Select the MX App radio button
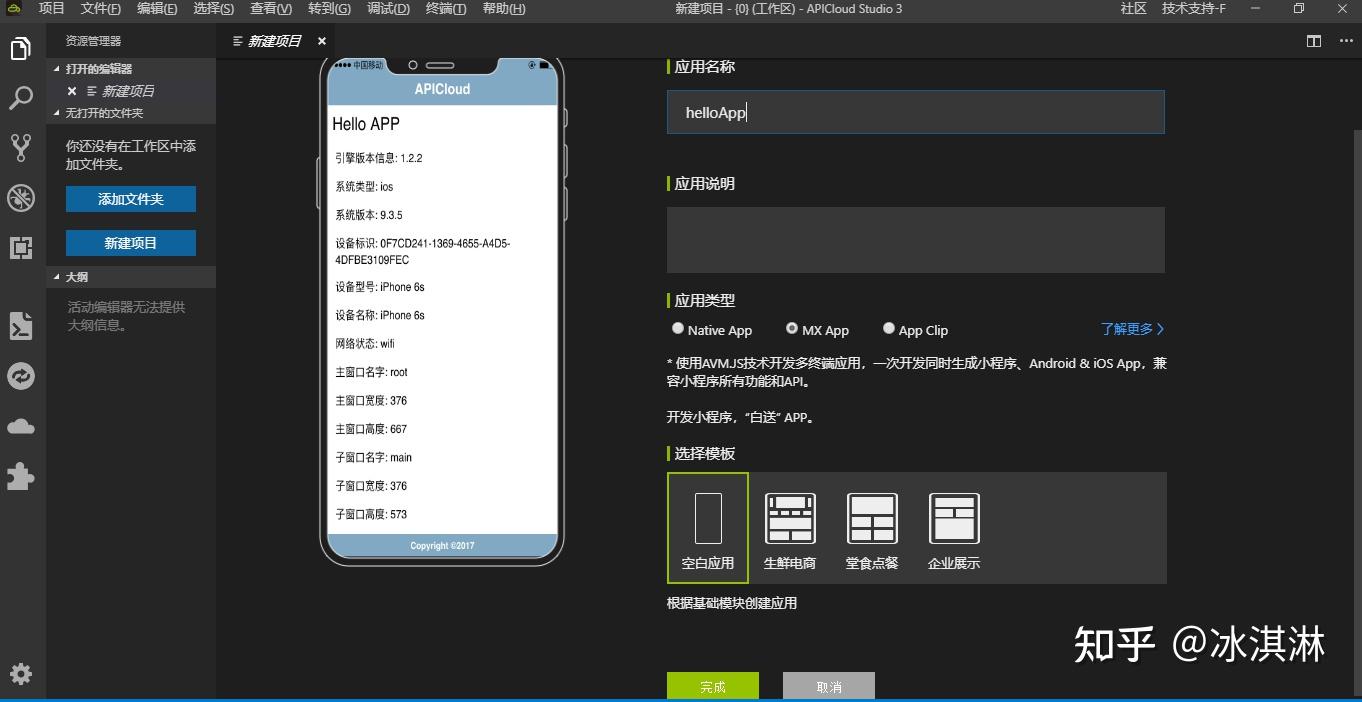This screenshot has height=702, width=1362. pyautogui.click(x=791, y=328)
